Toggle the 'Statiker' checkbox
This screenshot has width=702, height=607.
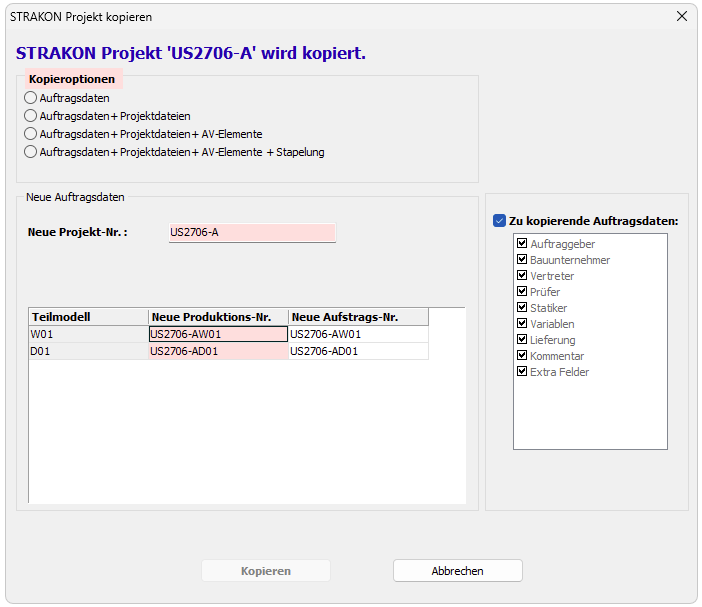[x=522, y=308]
